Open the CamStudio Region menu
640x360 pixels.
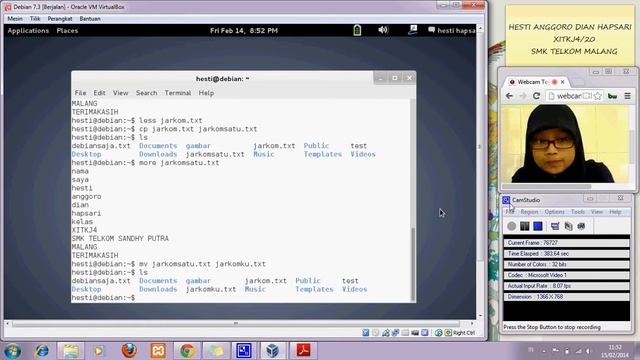click(x=529, y=212)
